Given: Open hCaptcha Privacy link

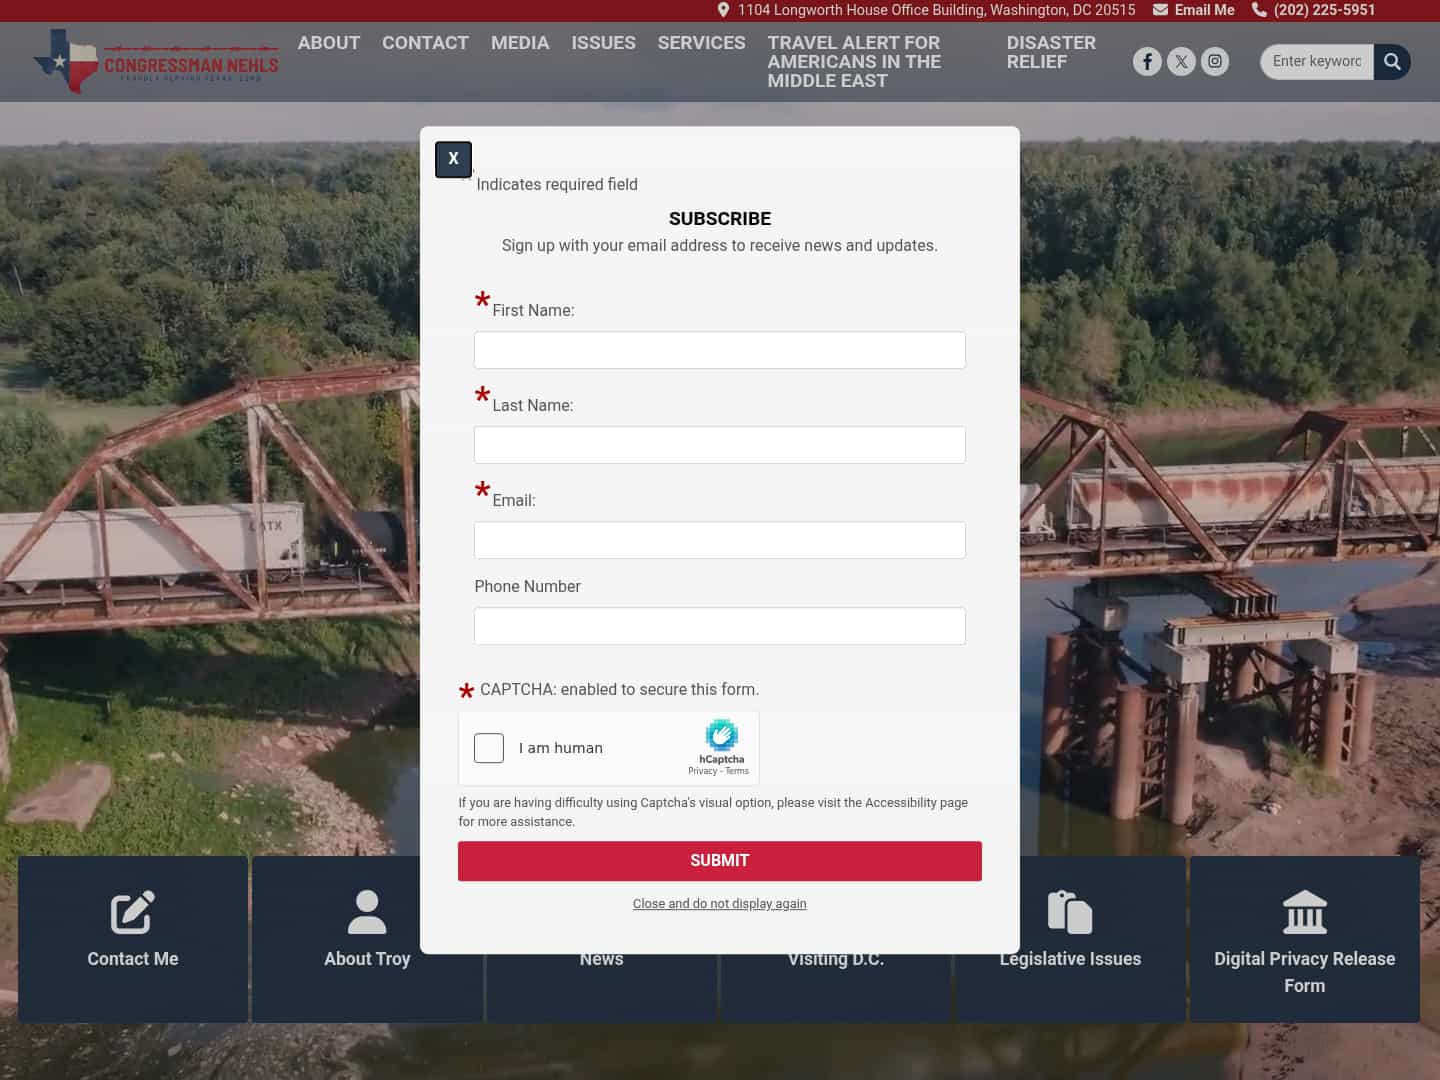Looking at the screenshot, I should pyautogui.click(x=702, y=771).
